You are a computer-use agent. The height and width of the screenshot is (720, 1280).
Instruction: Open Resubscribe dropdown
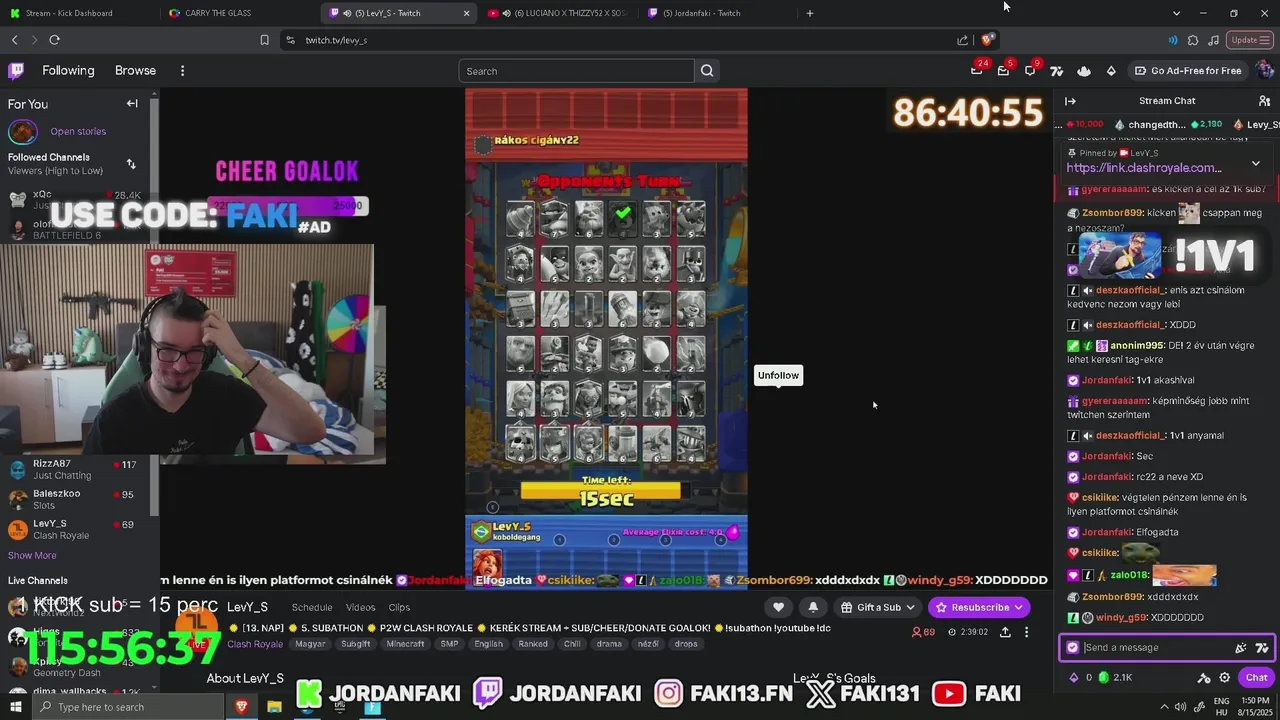click(x=979, y=607)
